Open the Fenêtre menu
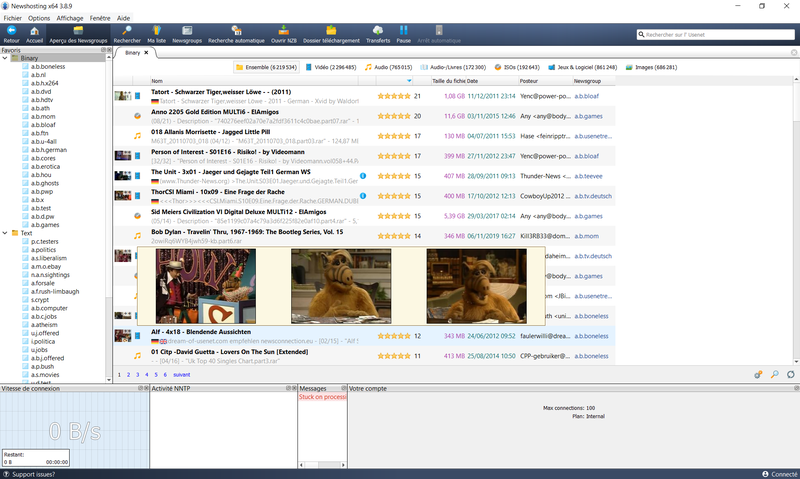 100,18
